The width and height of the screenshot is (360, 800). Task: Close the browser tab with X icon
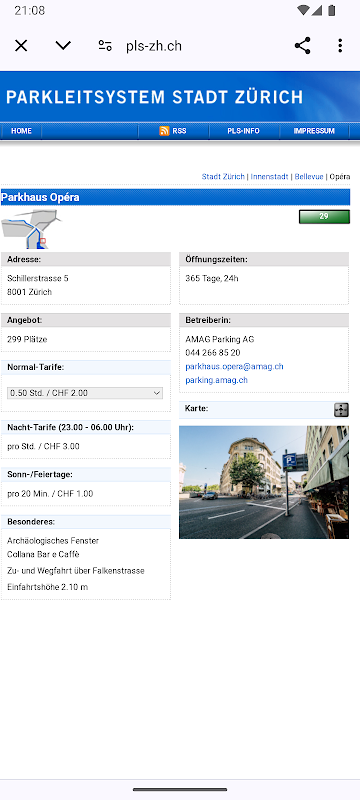(x=21, y=46)
